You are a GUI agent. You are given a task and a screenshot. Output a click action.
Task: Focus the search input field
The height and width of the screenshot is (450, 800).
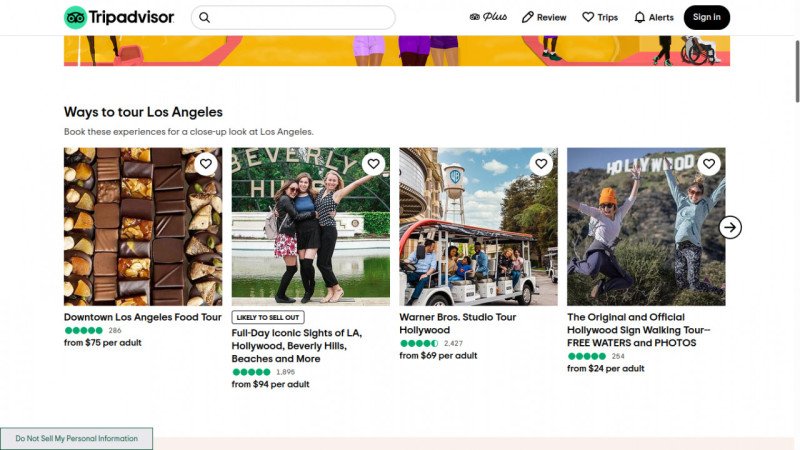(300, 17)
